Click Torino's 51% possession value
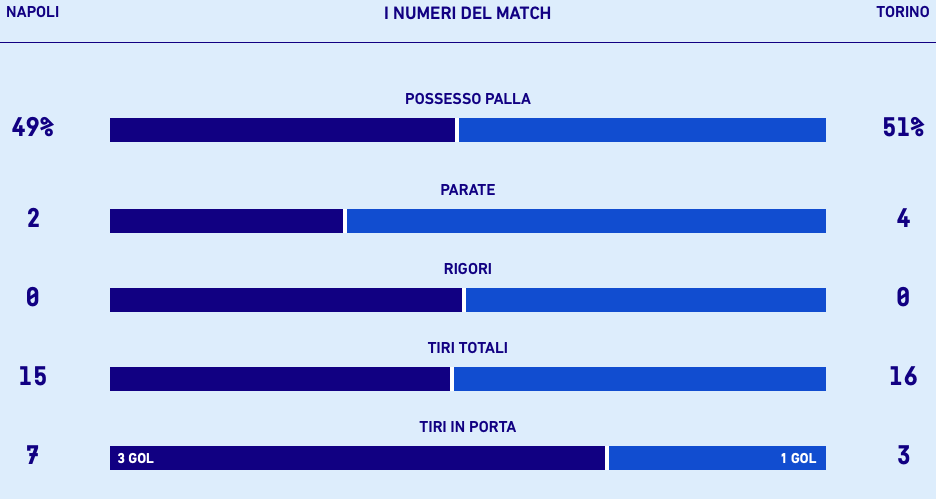Screen dimensions: 936x499 (903, 128)
